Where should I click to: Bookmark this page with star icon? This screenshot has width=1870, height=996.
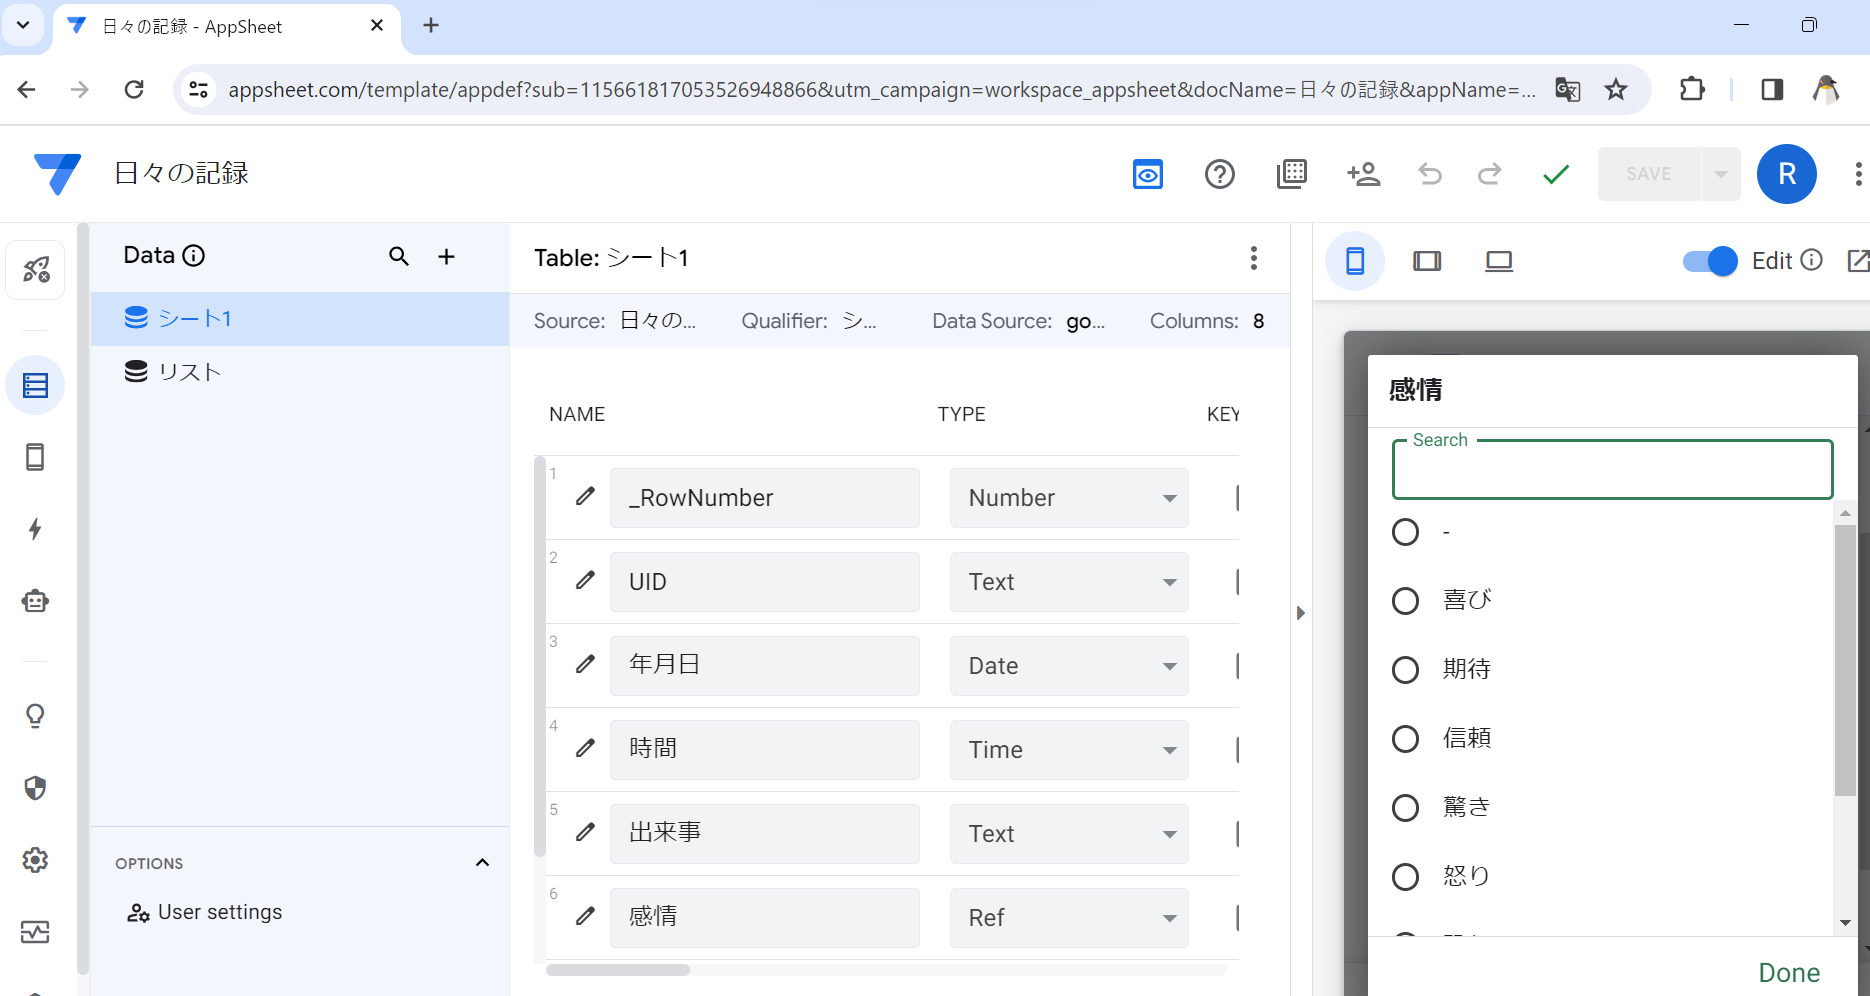point(1616,90)
